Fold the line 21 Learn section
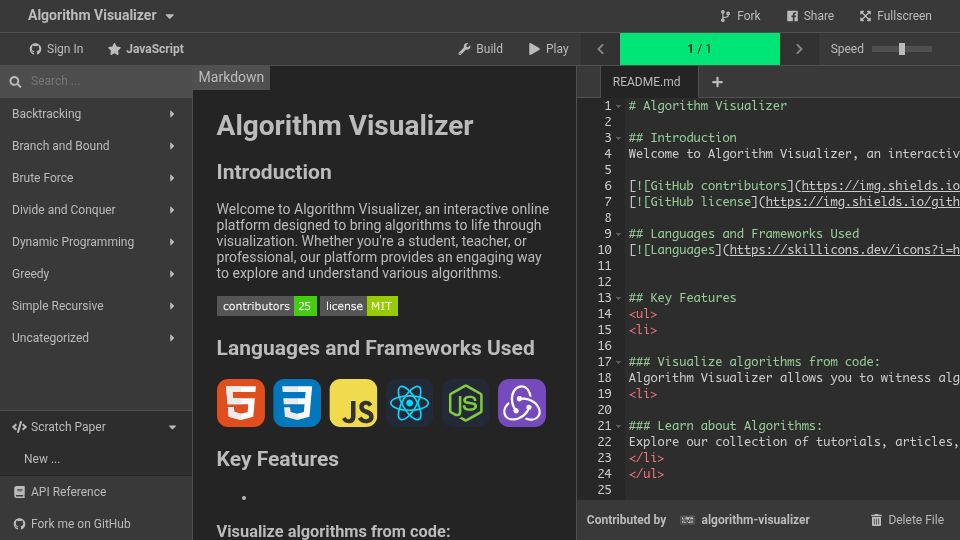960x540 pixels. 618,426
